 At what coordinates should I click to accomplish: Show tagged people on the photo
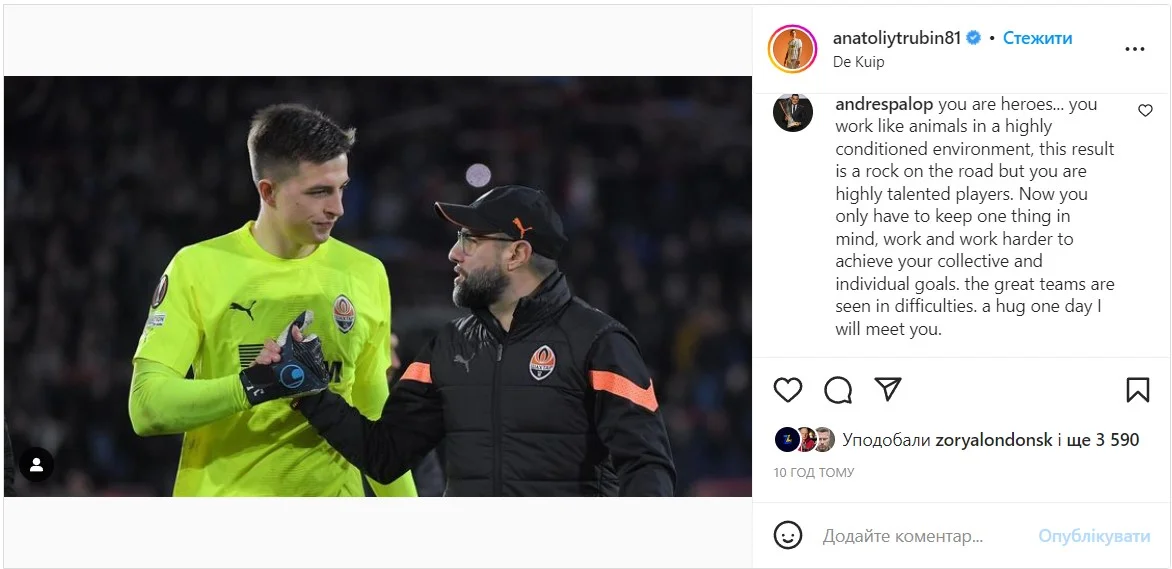37,464
